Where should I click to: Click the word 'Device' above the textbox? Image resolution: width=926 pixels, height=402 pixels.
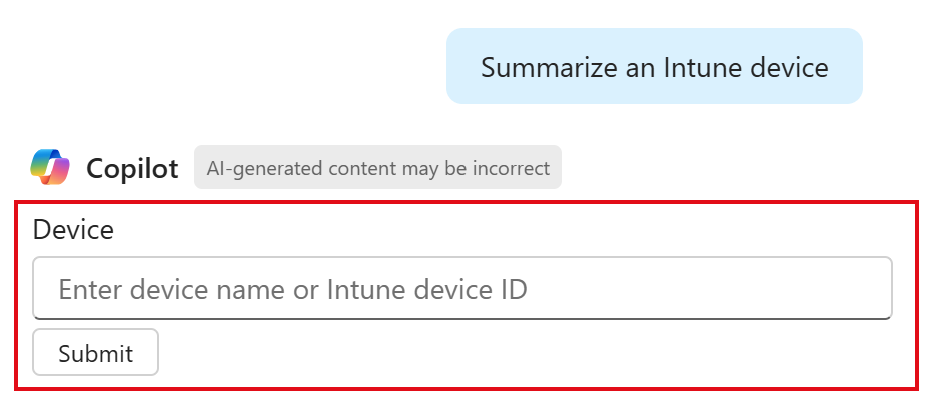73,229
